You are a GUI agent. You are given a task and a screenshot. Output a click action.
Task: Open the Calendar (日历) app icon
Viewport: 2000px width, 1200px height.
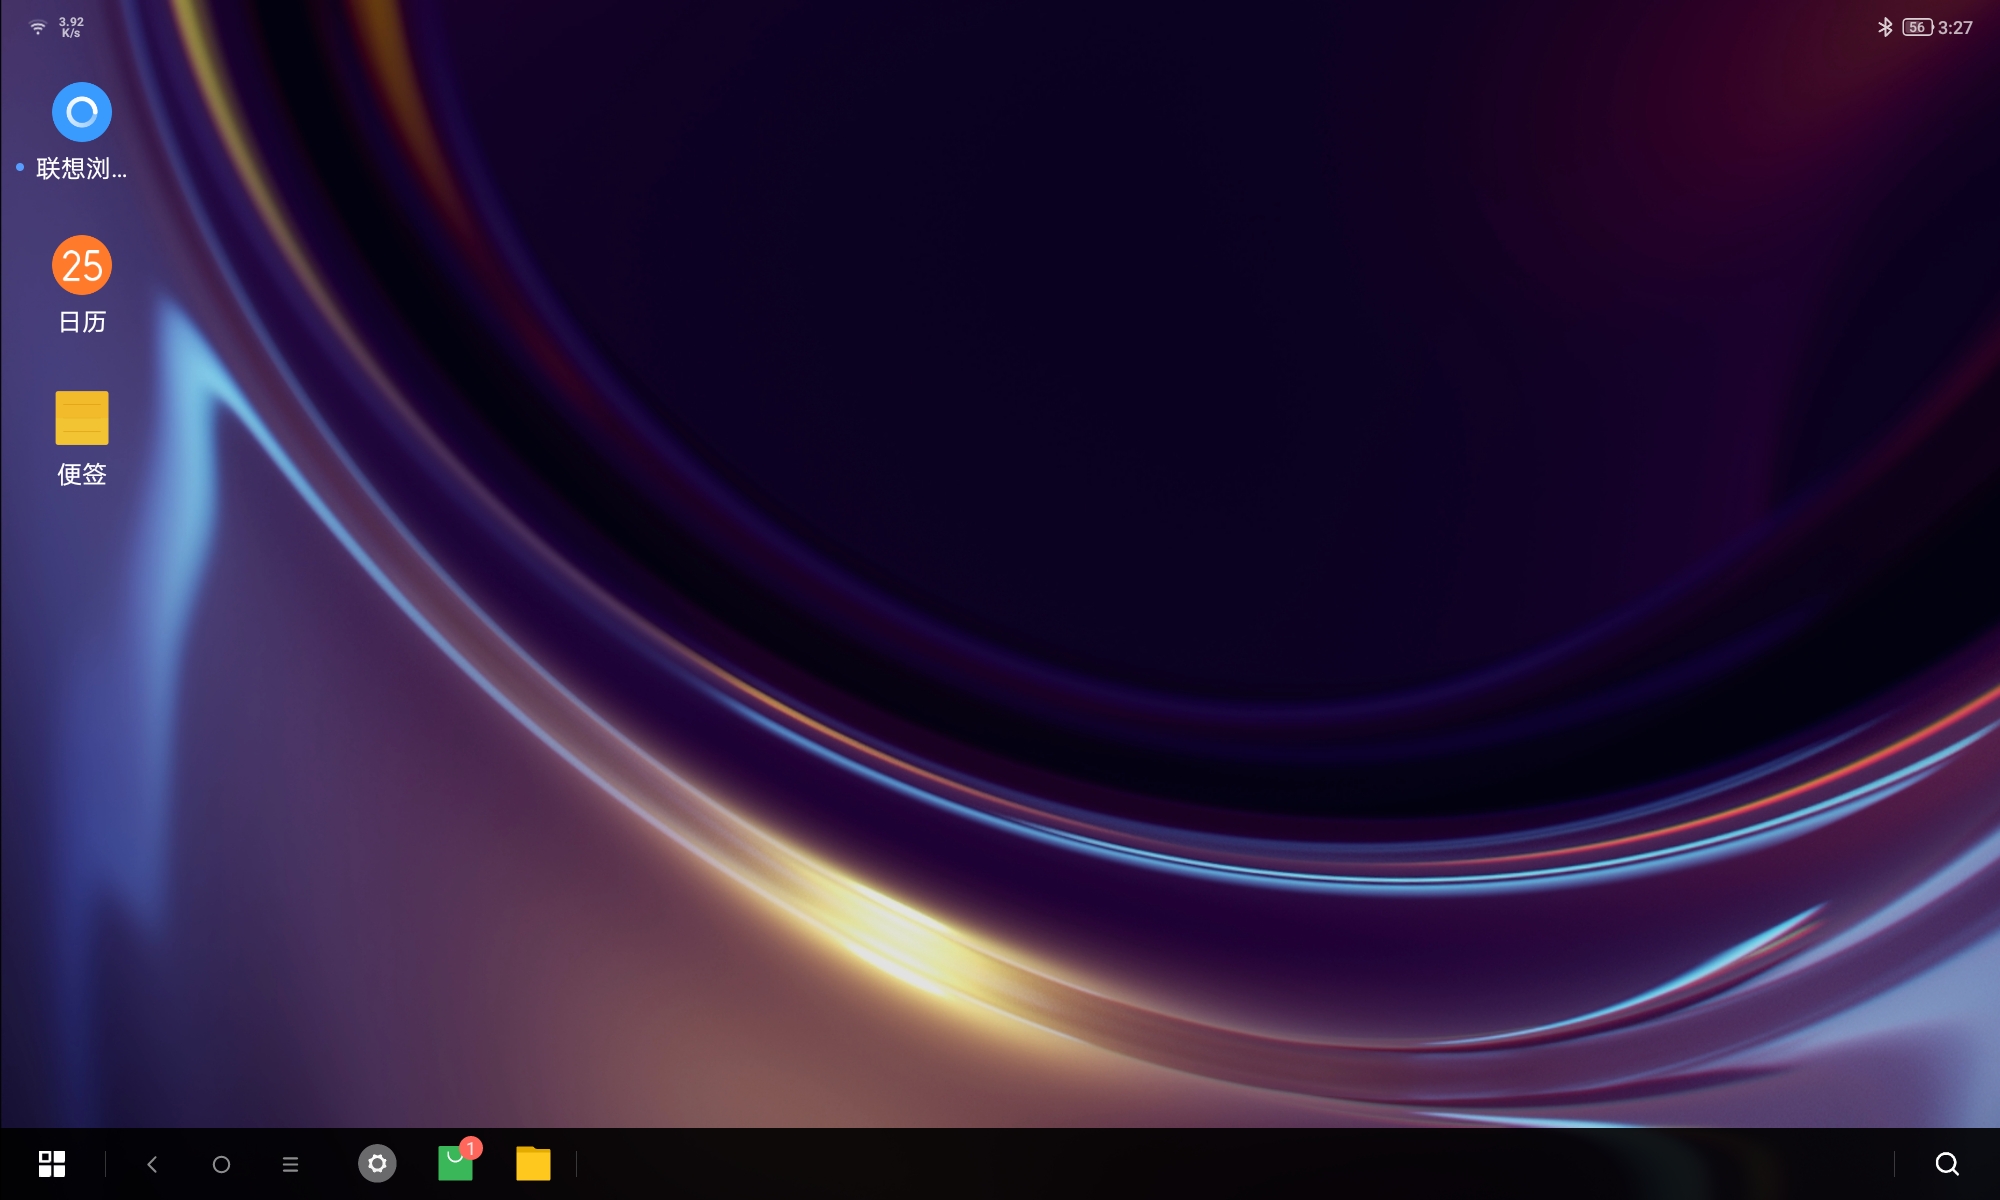click(x=82, y=265)
